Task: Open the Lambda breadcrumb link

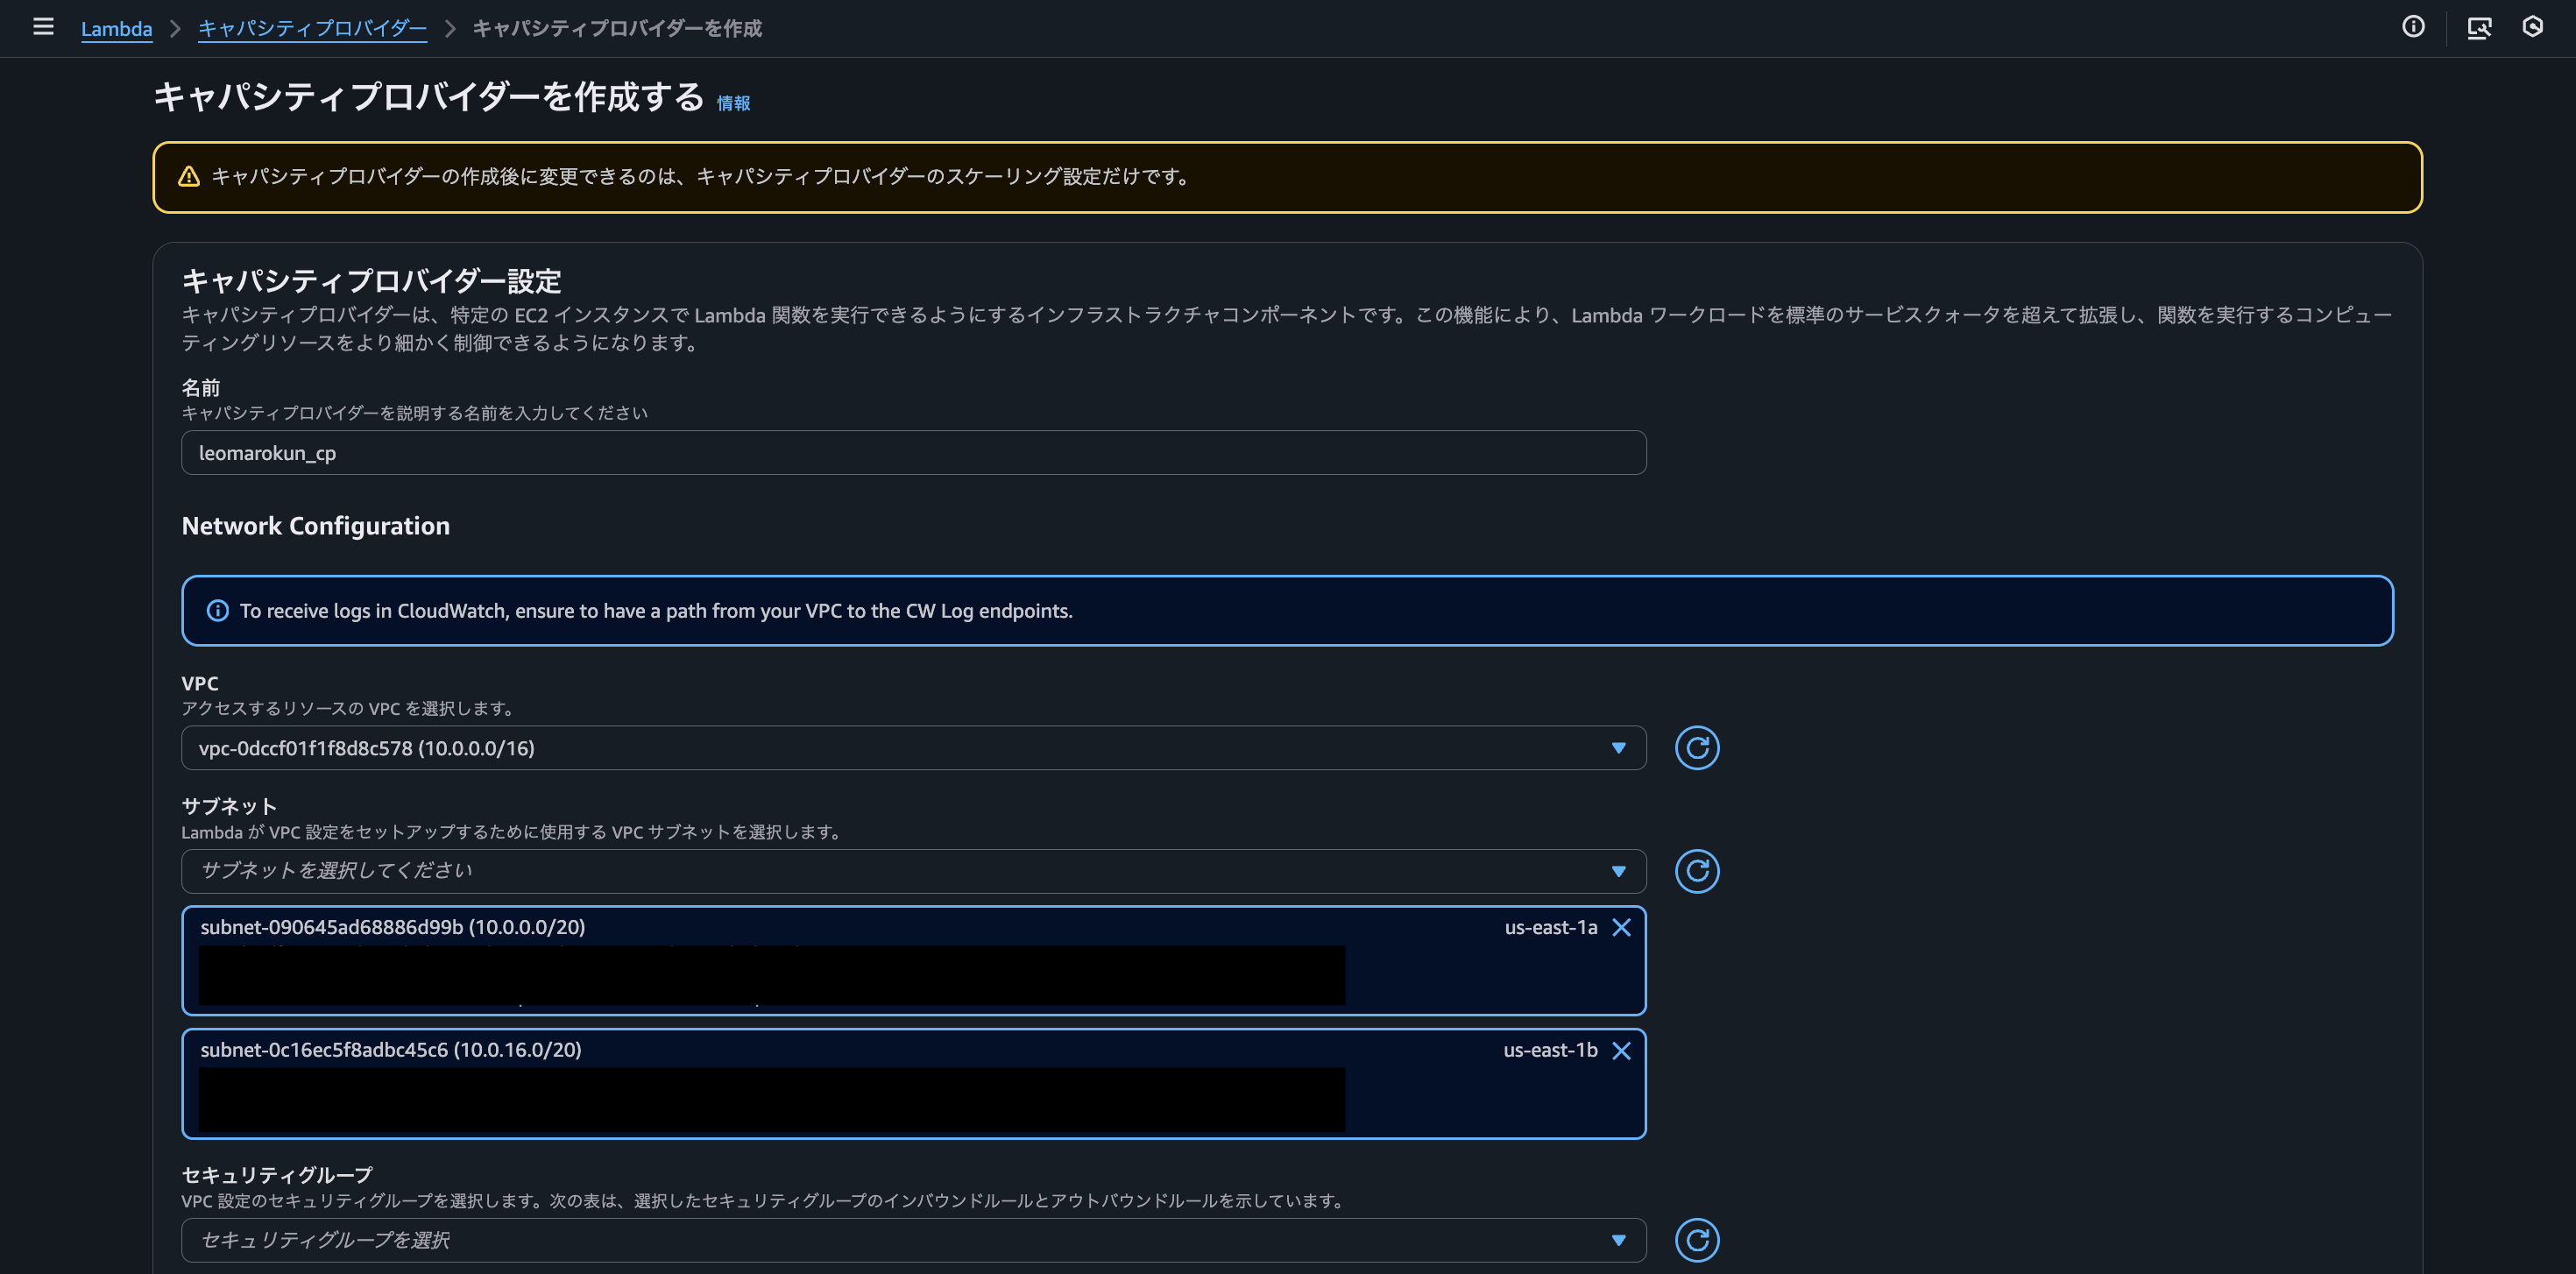Action: pos(117,29)
